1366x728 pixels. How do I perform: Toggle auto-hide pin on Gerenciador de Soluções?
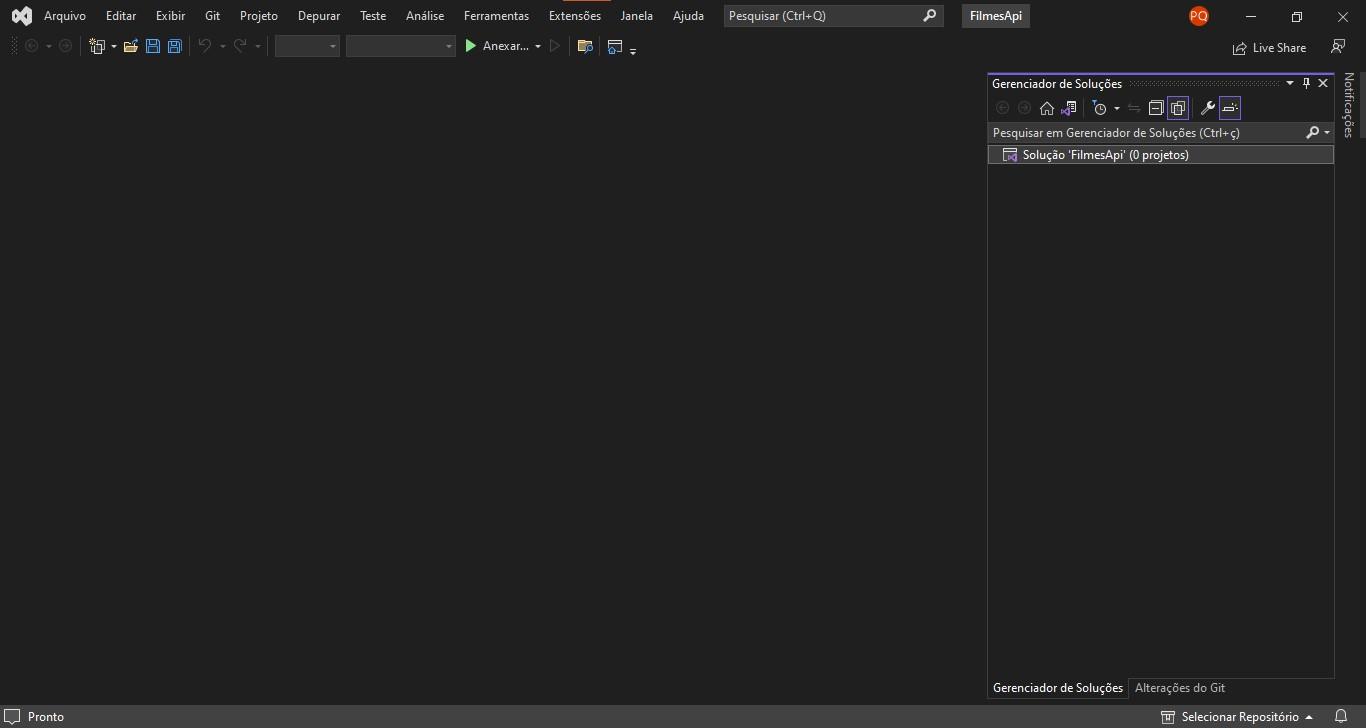pos(1306,83)
